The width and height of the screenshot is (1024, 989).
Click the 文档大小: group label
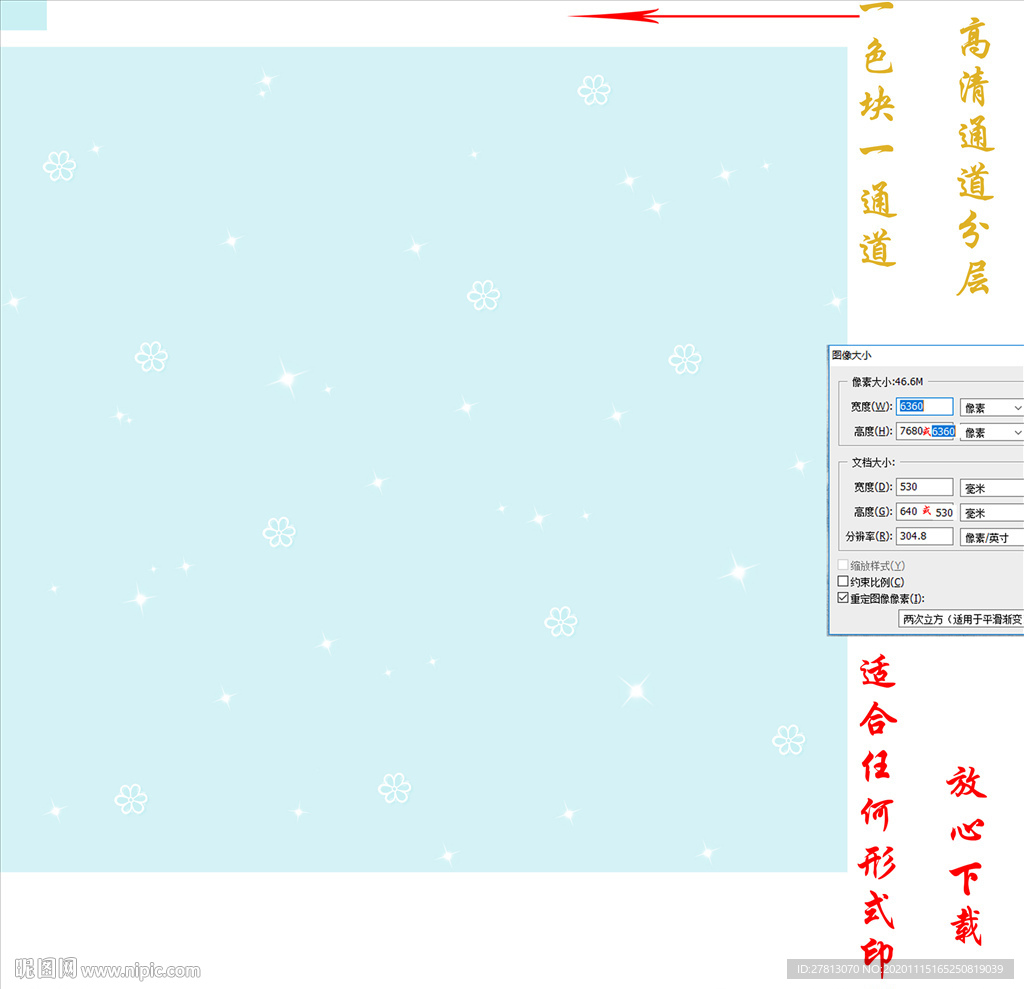pyautogui.click(x=873, y=462)
